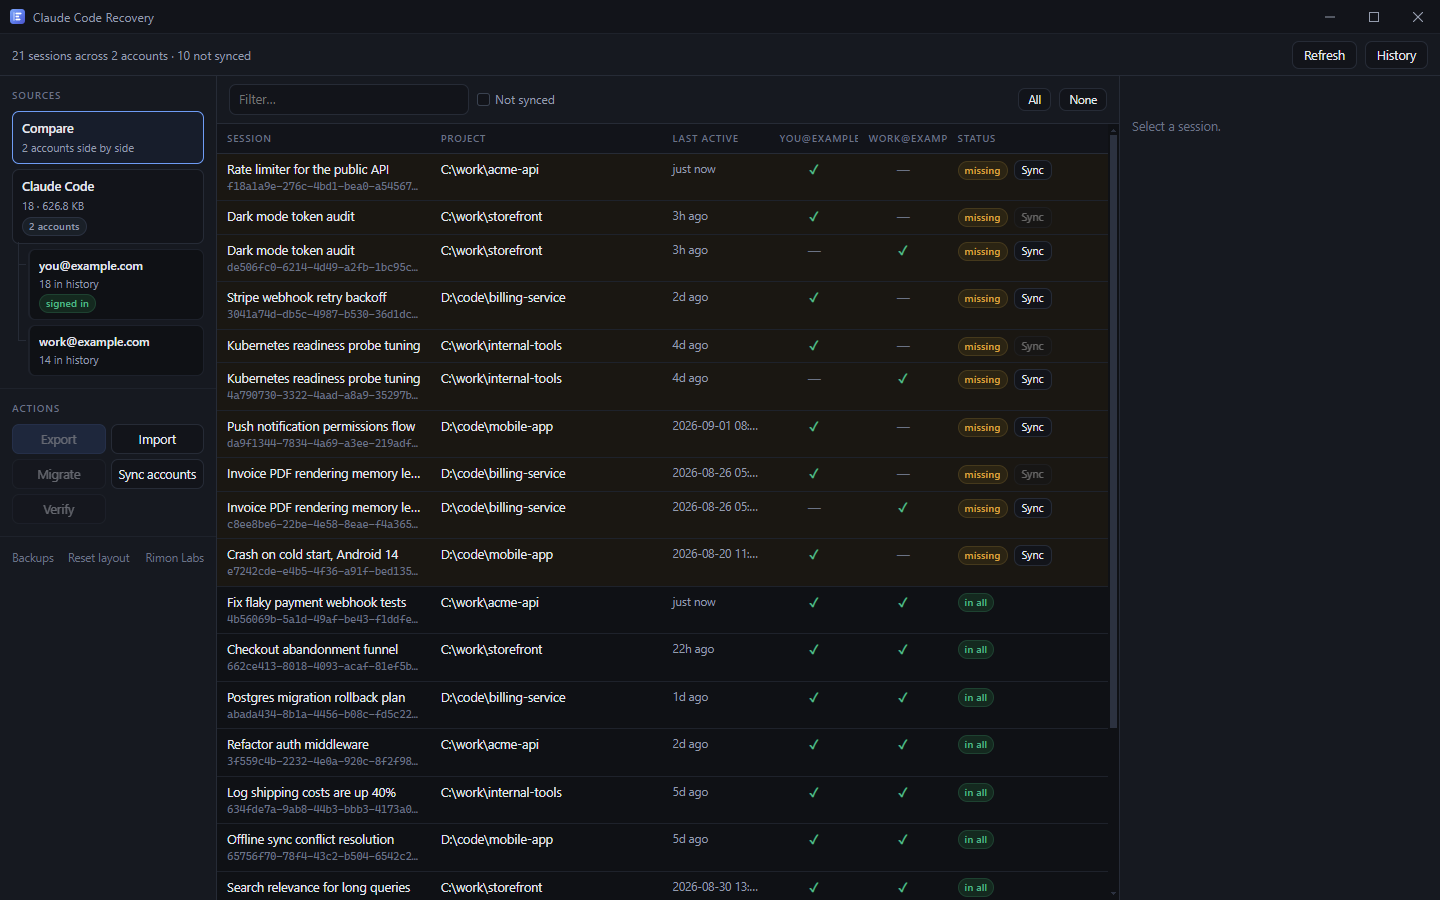Click session ID f18a1a9e-276c-4bd1
1440x900 pixels.
pos(322,187)
